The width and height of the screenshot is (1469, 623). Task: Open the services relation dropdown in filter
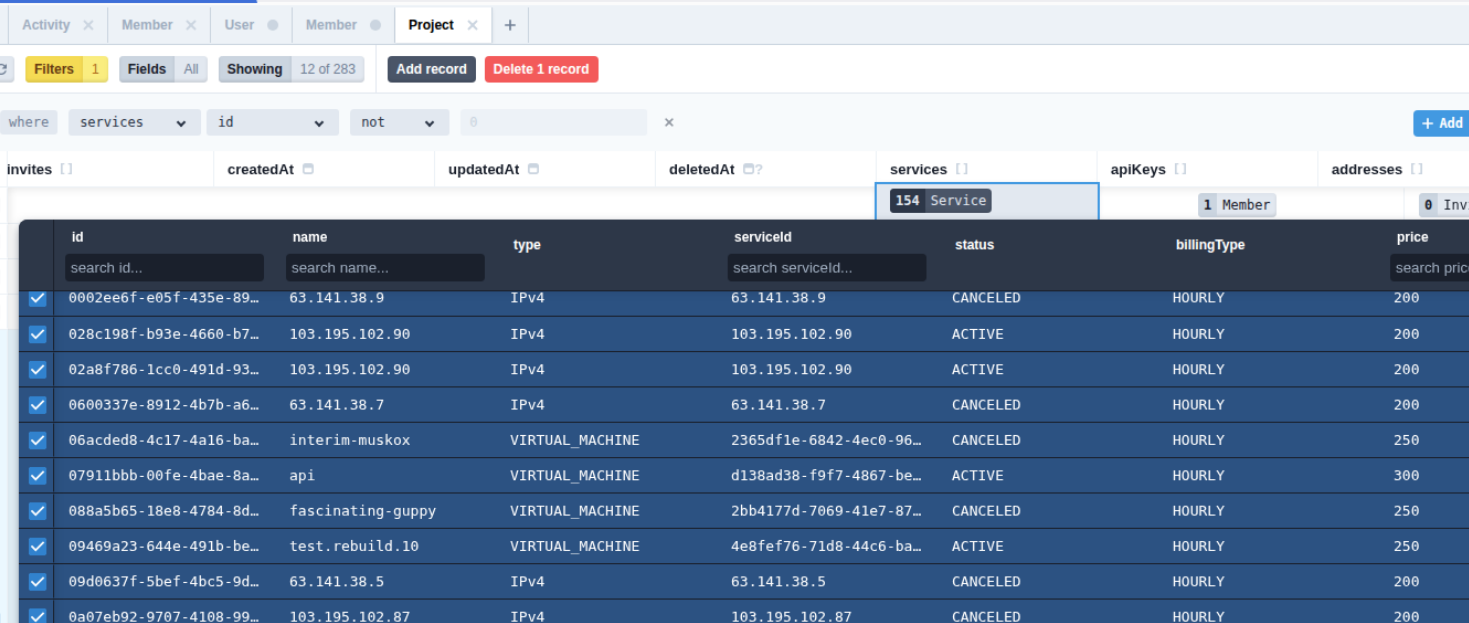pyautogui.click(x=134, y=122)
